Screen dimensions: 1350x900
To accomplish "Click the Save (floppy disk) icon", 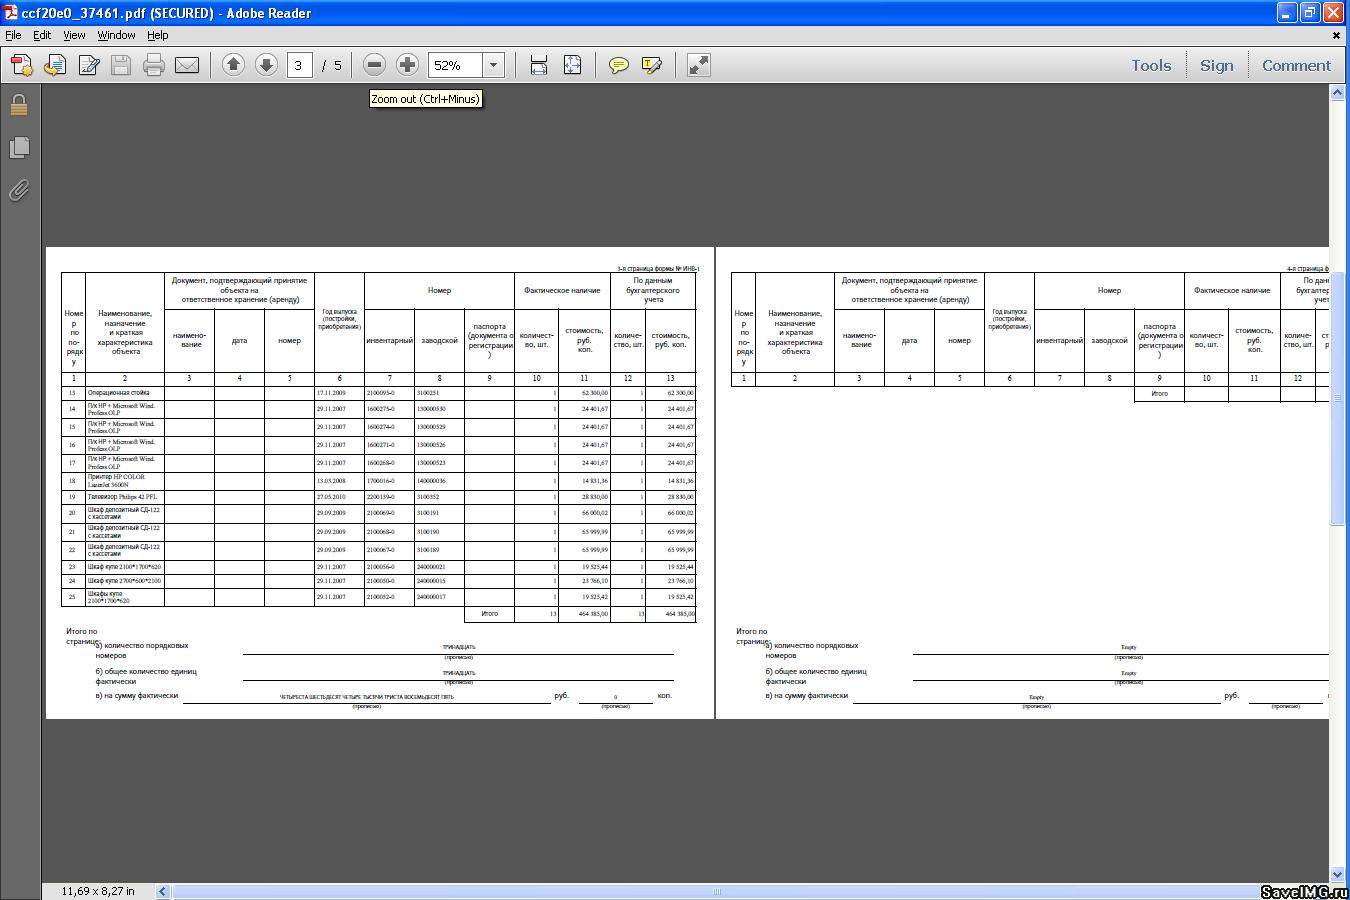I will pos(121,65).
